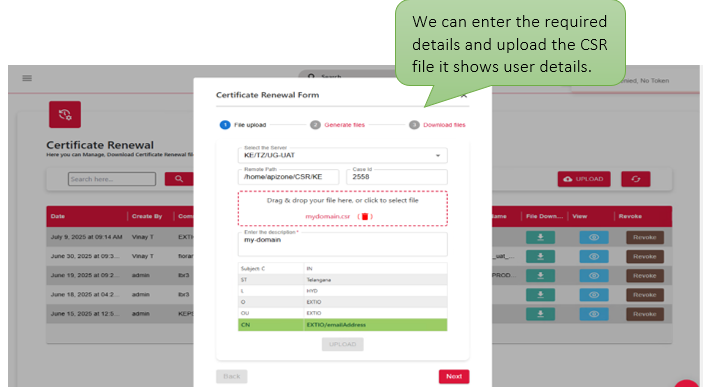707x387 pixels.
Task: Click the Remote Path input field
Action: point(289,177)
